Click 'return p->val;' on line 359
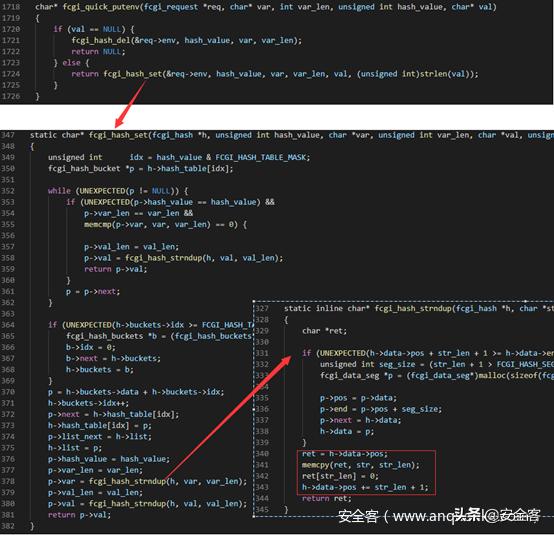 click(116, 269)
